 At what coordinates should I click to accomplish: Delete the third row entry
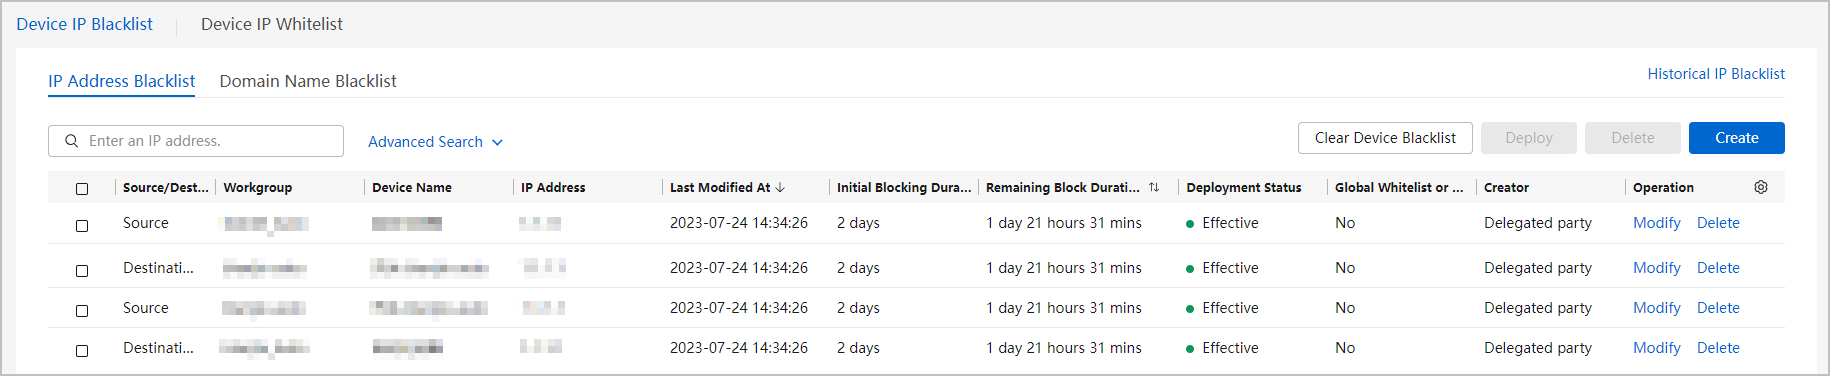pos(1718,308)
